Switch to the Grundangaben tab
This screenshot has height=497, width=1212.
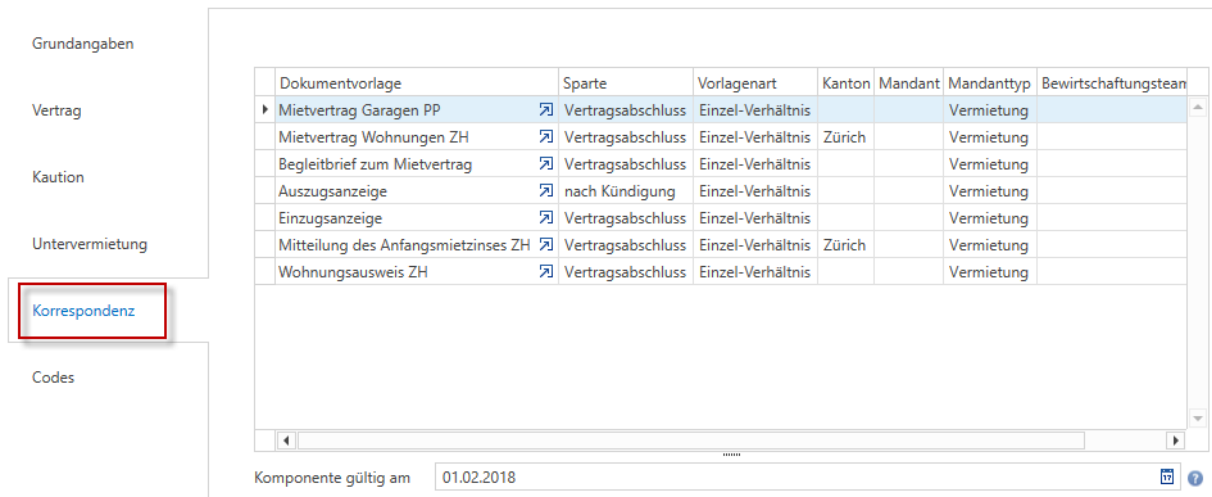(x=83, y=44)
